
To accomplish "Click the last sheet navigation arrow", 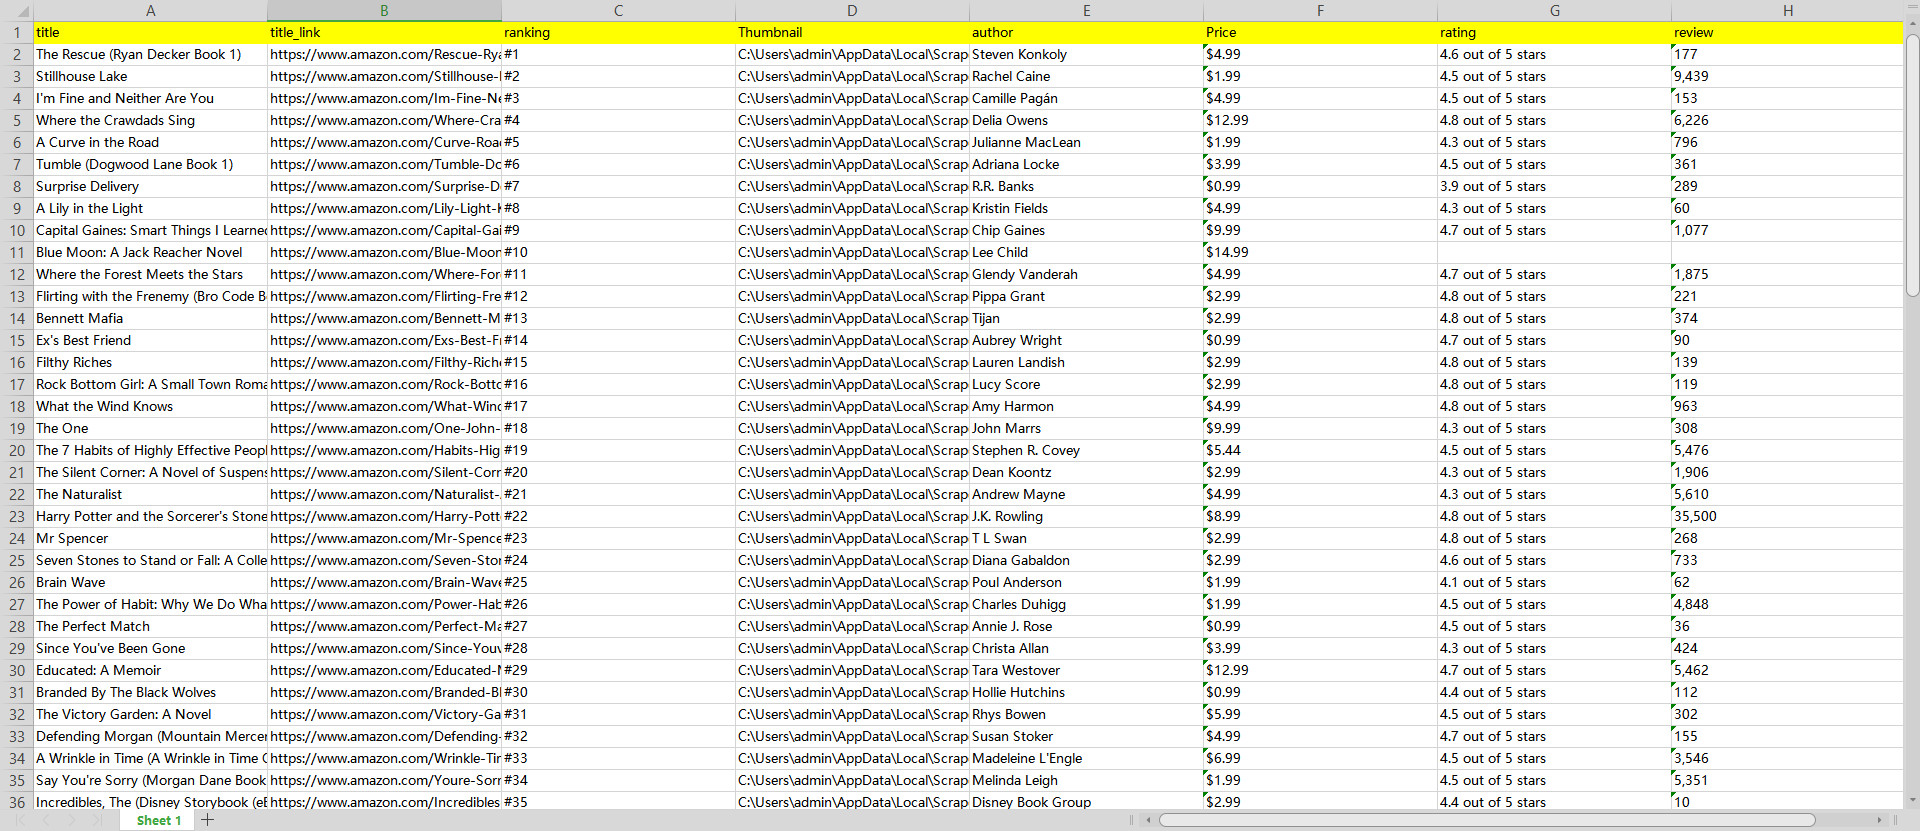I will pos(97,820).
